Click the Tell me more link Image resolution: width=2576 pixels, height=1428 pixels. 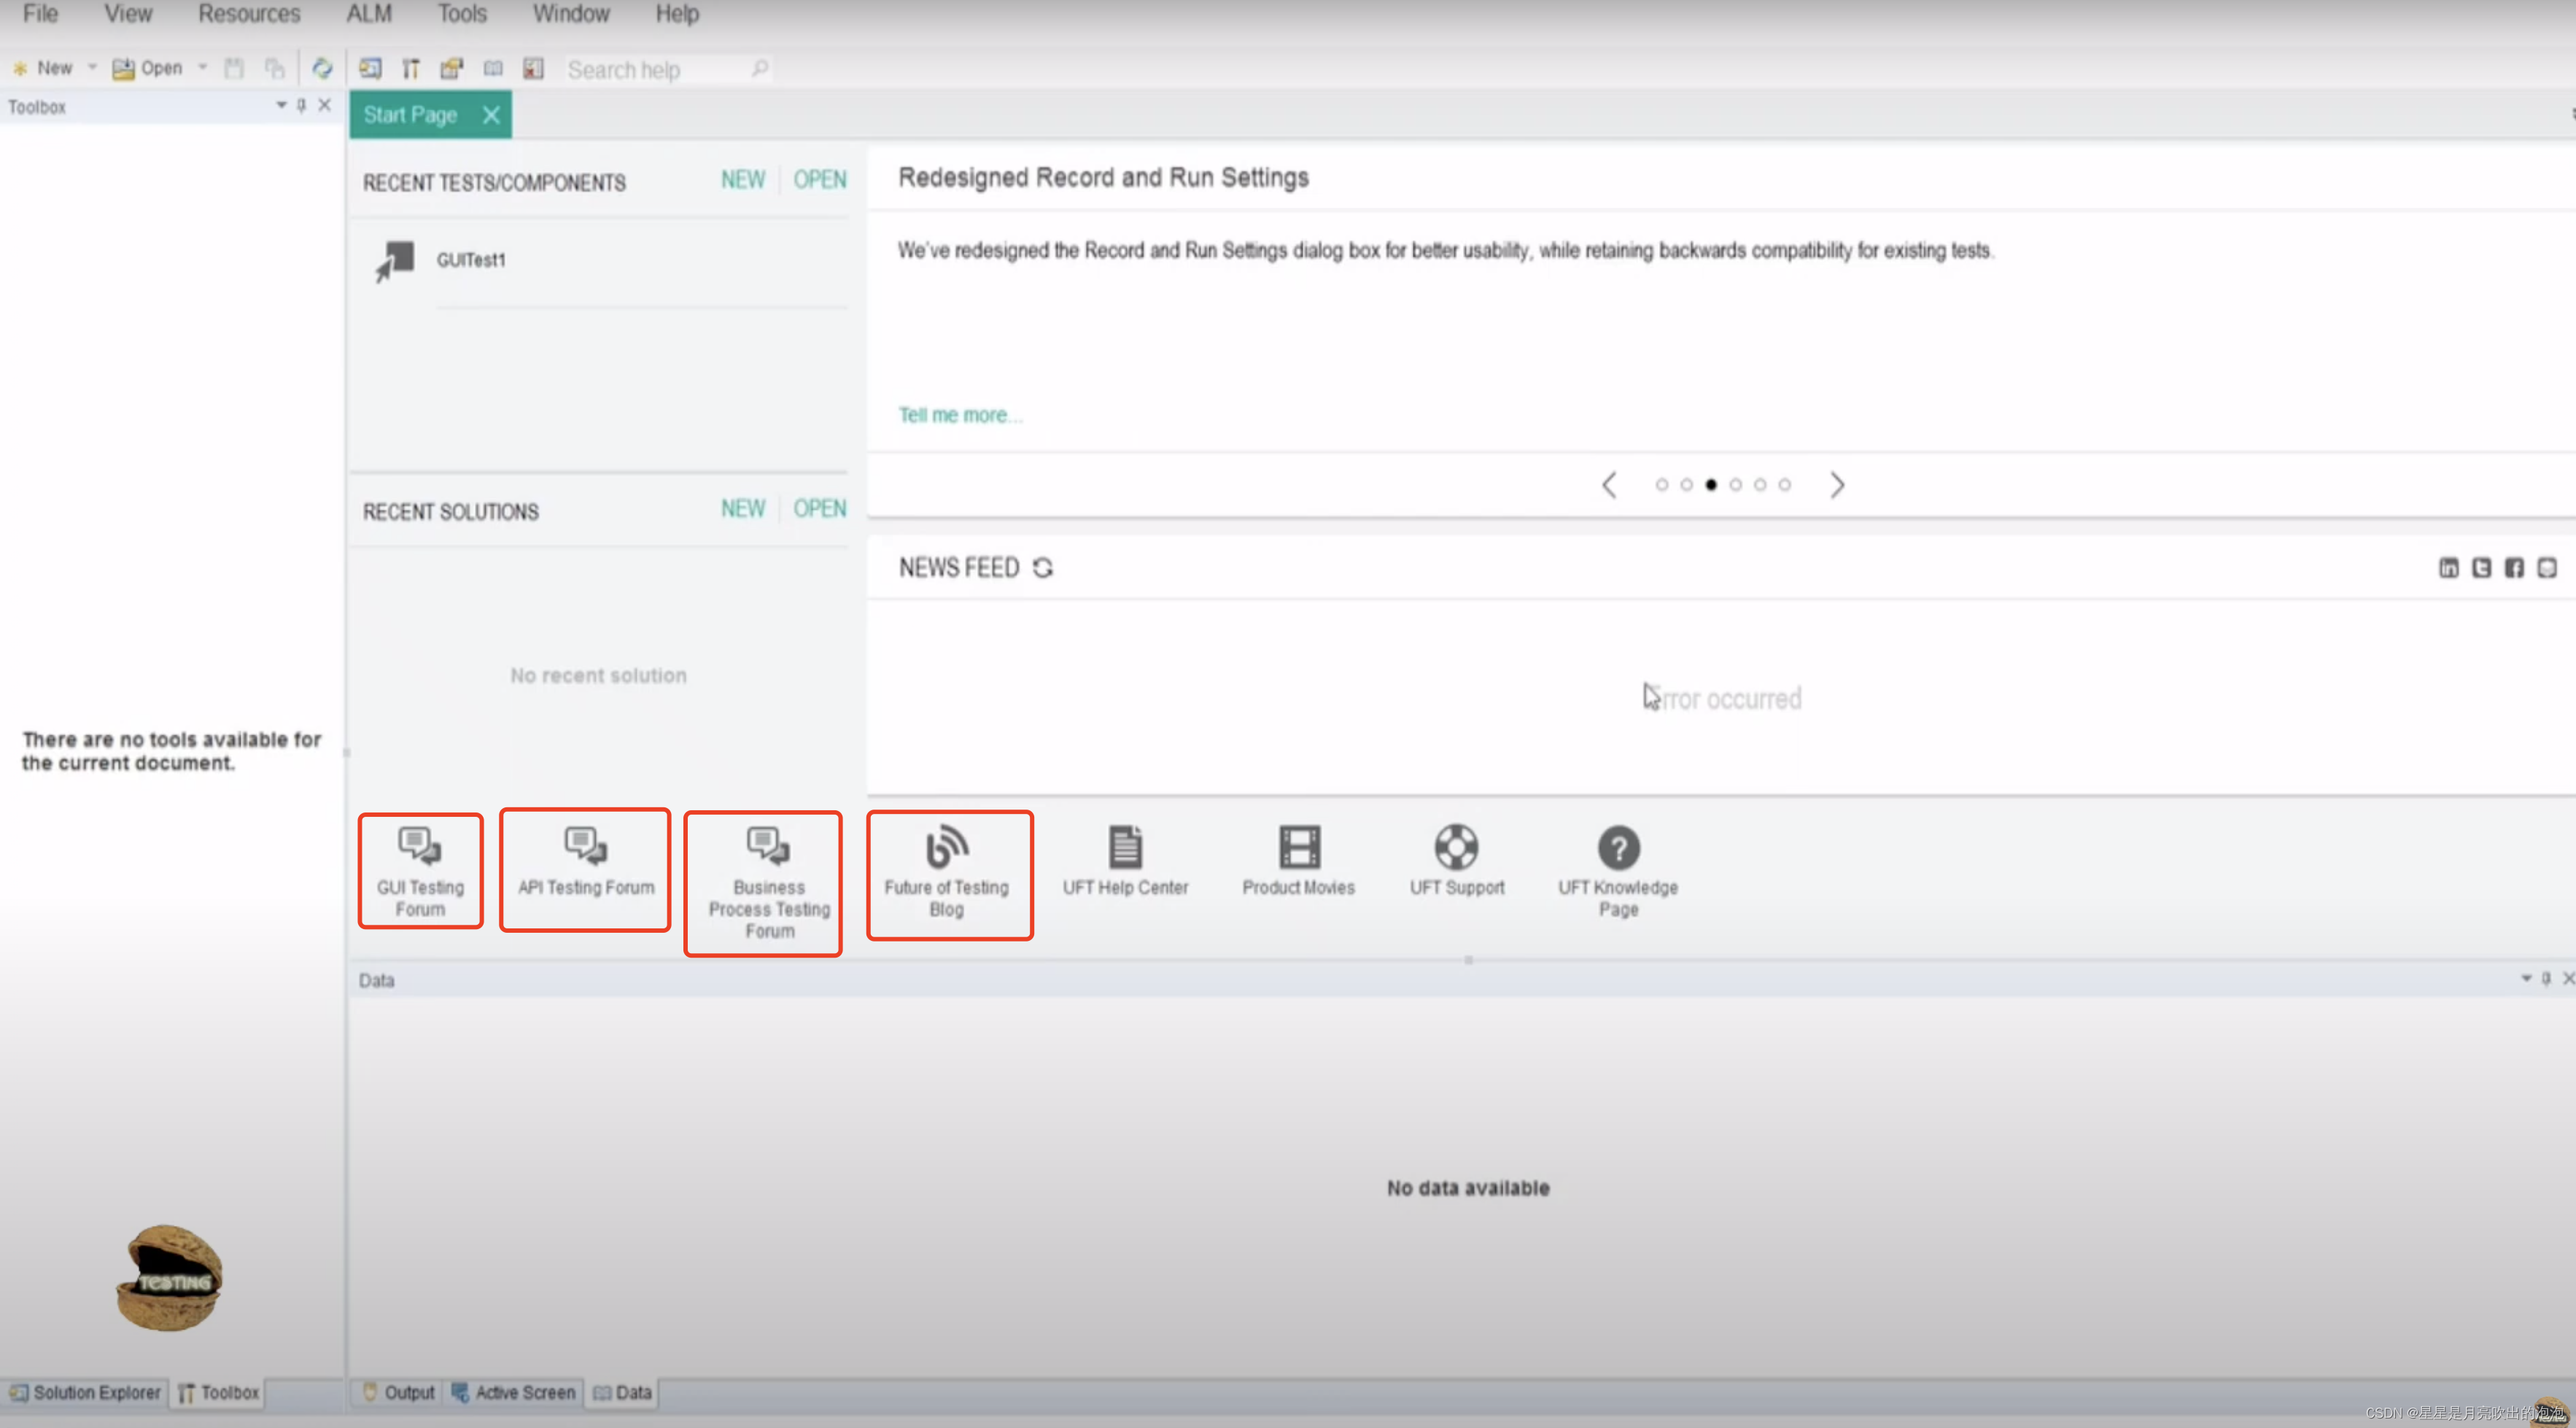[960, 415]
